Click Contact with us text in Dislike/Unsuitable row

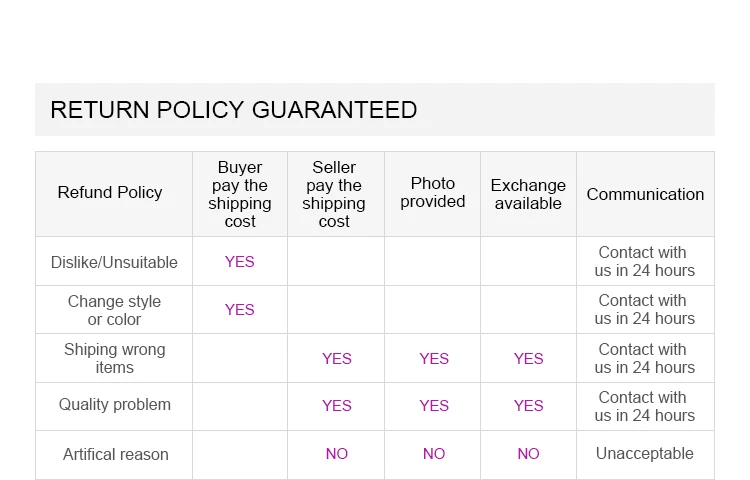point(645,262)
